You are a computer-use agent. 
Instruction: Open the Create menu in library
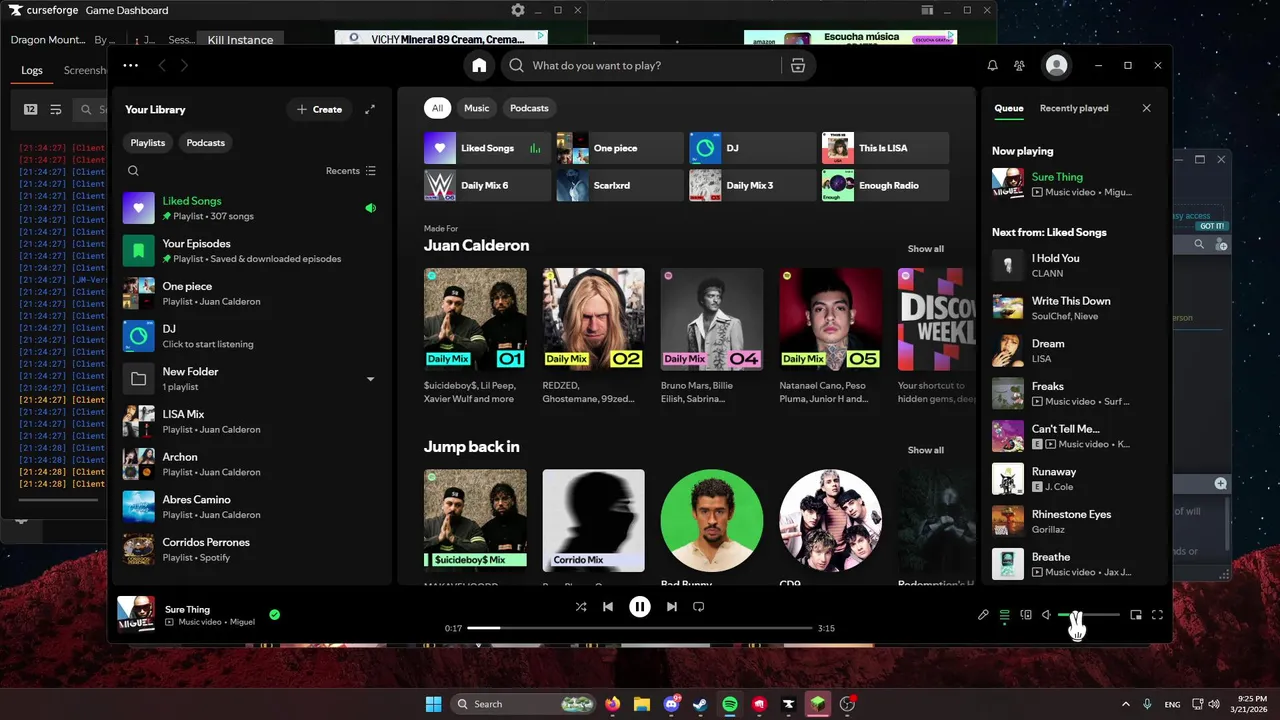tap(319, 109)
